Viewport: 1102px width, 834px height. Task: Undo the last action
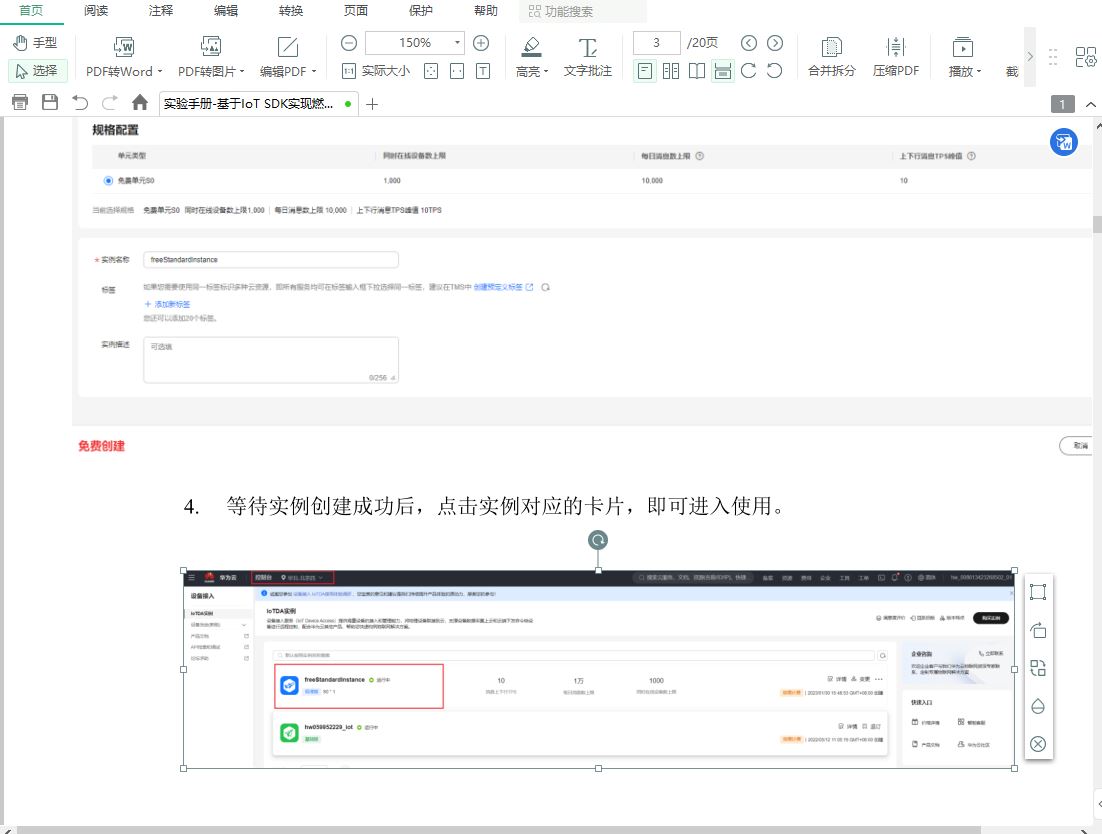(x=80, y=103)
